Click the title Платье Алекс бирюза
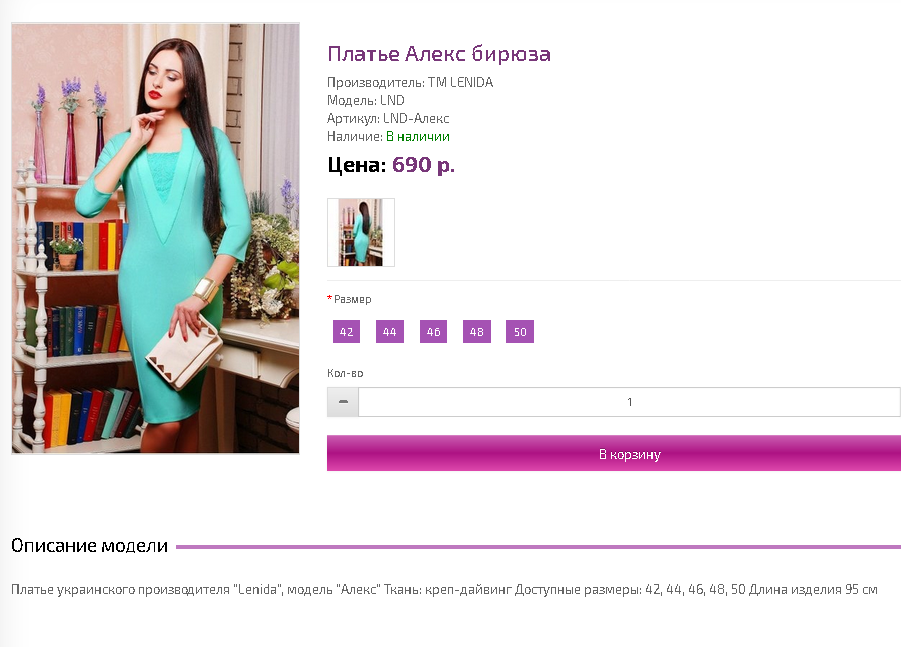This screenshot has height=647, width=901. pyautogui.click(x=439, y=53)
